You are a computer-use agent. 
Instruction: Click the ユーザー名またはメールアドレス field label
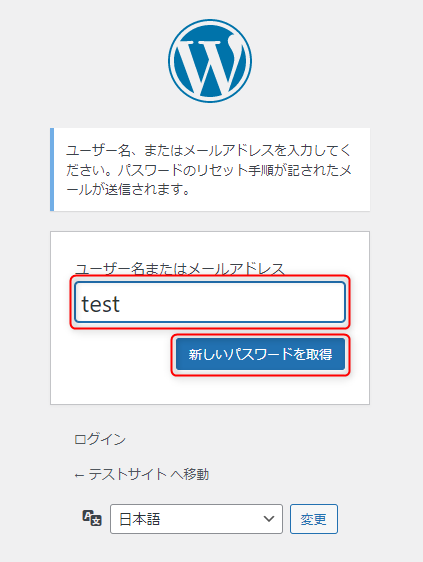[179, 269]
